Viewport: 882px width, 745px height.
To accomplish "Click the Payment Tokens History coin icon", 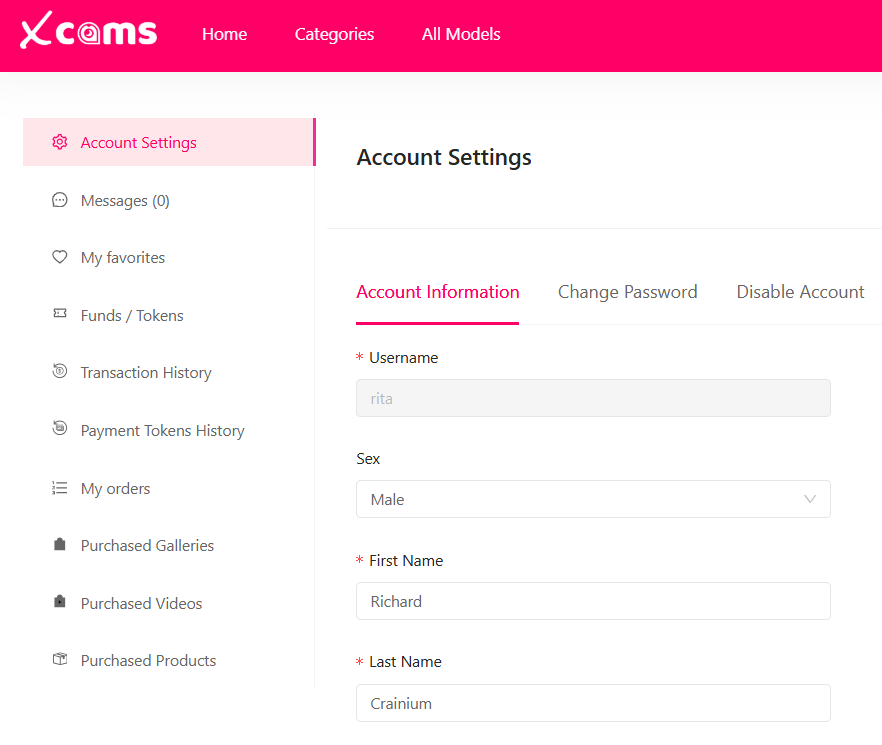I will click(x=60, y=430).
